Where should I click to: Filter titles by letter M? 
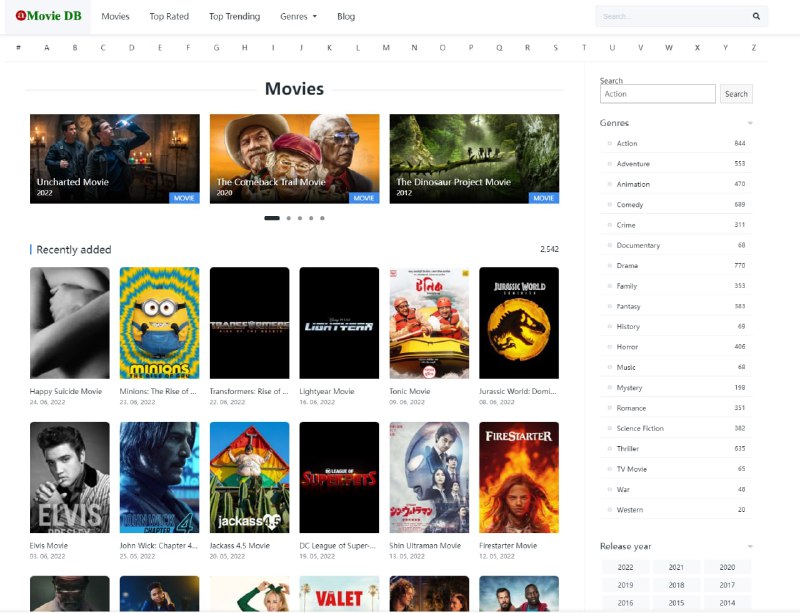[386, 47]
